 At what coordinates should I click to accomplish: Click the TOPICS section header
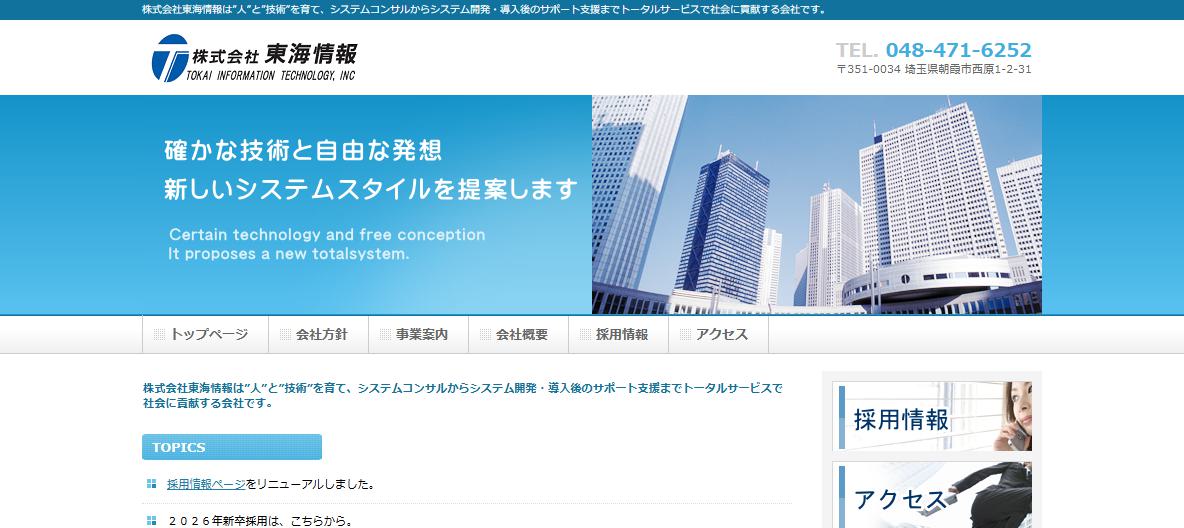[x=232, y=447]
